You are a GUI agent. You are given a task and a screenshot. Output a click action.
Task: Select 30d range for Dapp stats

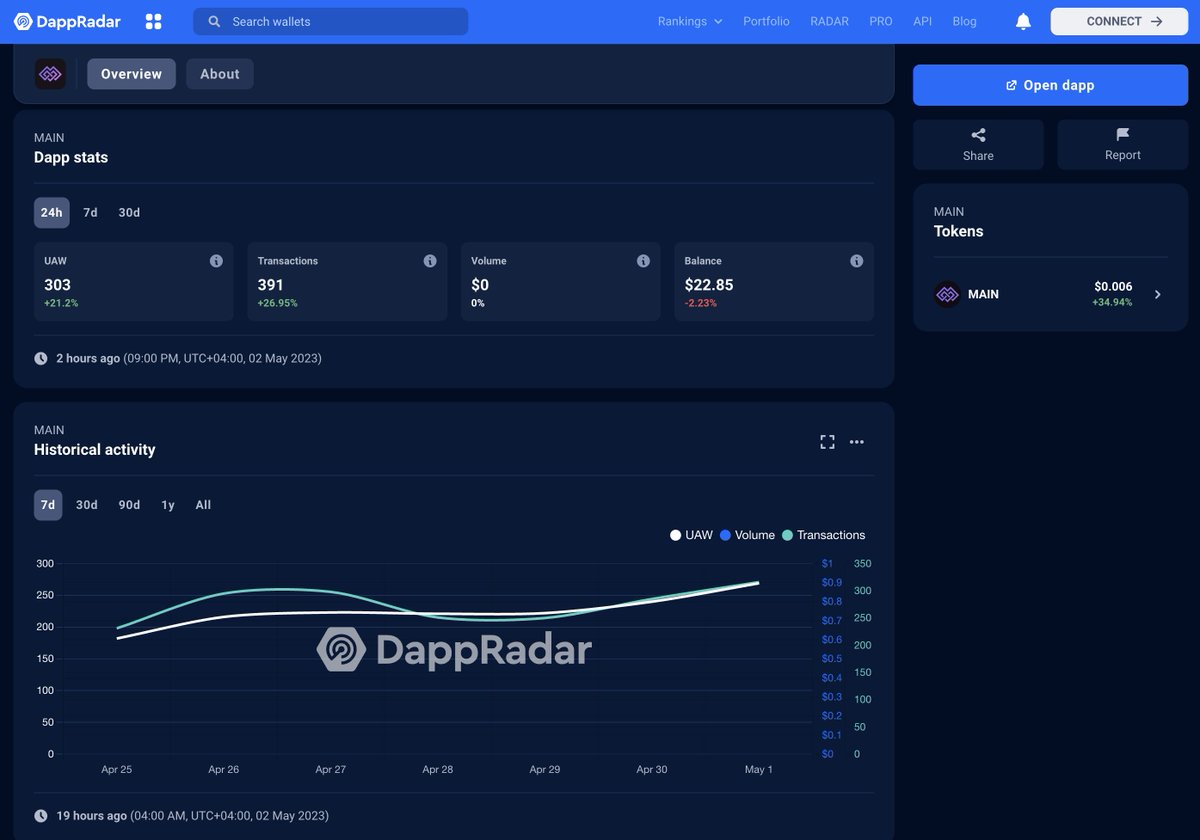[x=129, y=213]
